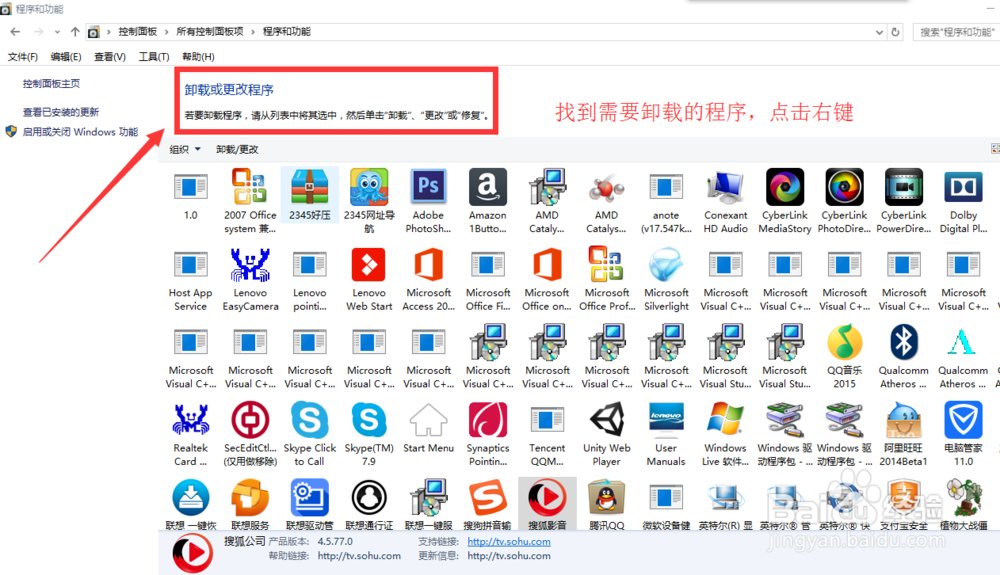Open 查看已安装的更新 link
1000x575 pixels.
(61, 112)
